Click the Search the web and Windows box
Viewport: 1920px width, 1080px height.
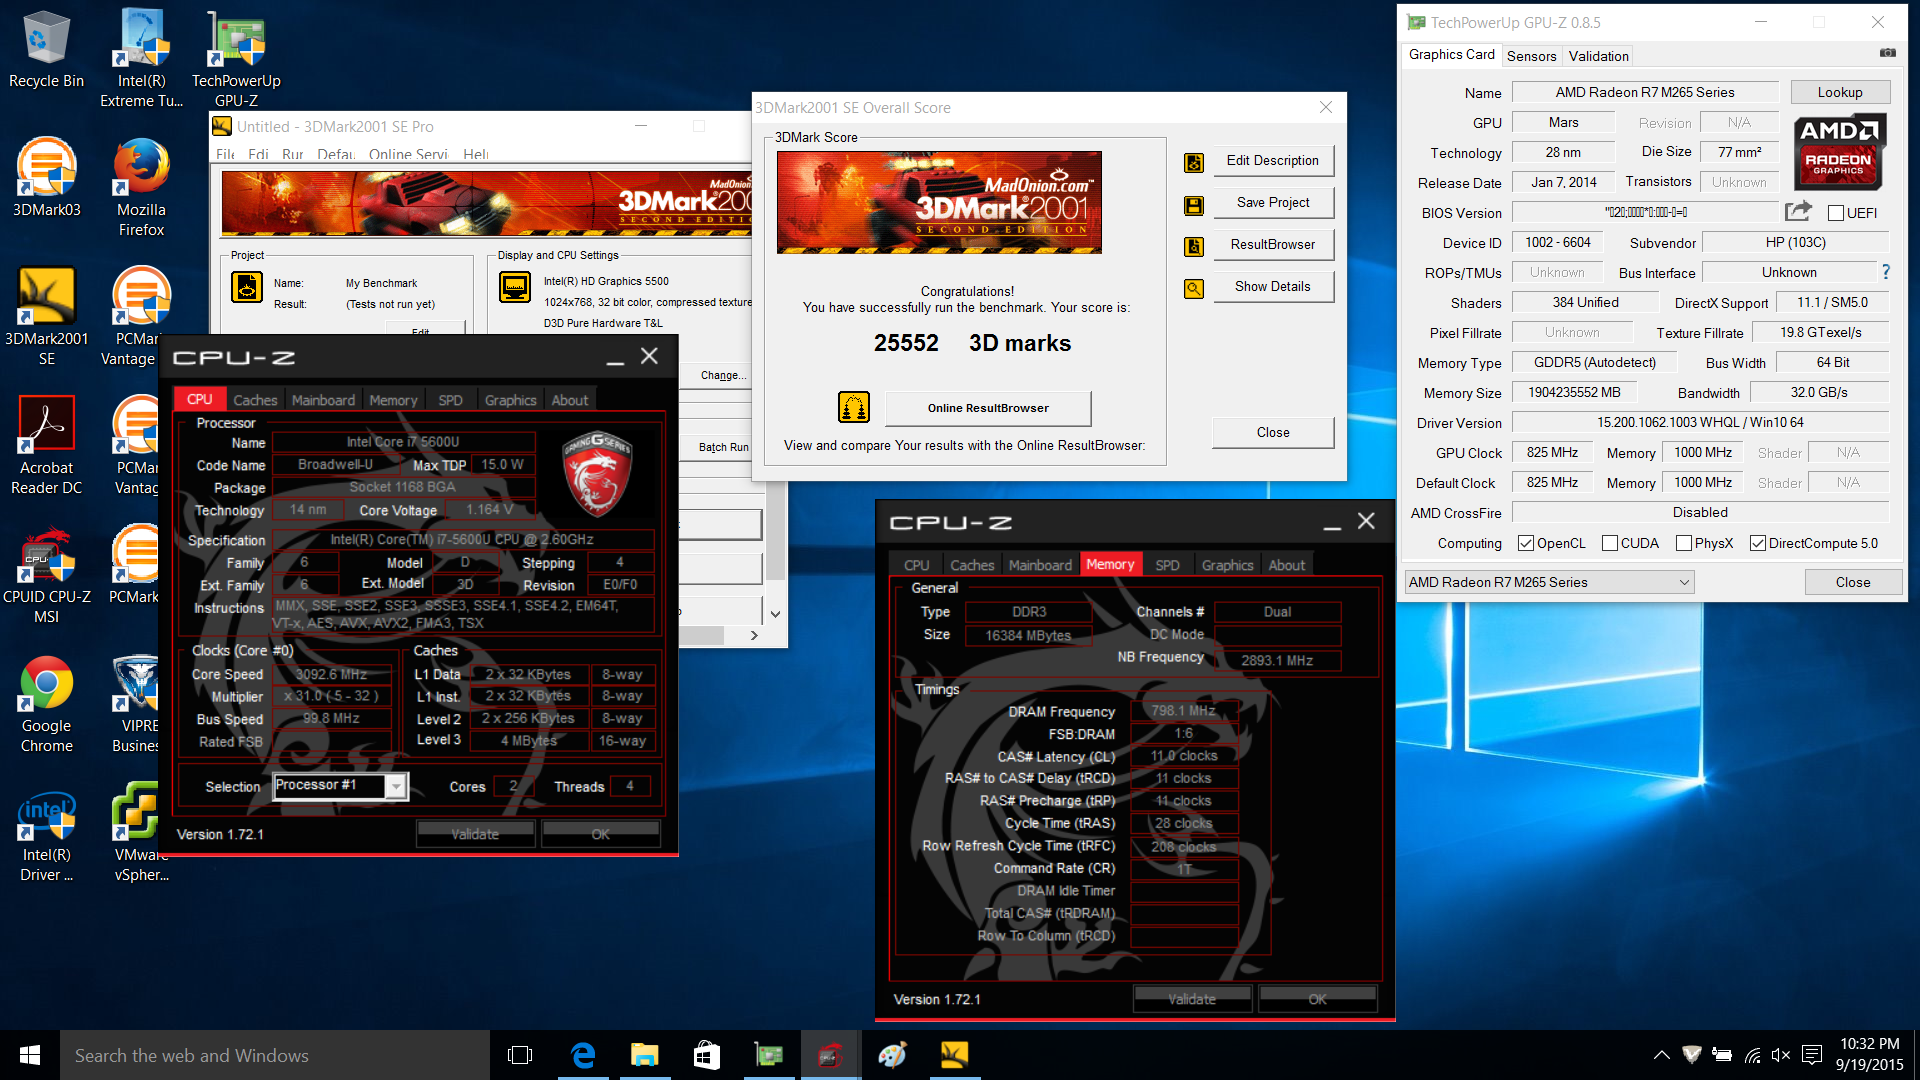click(275, 1055)
